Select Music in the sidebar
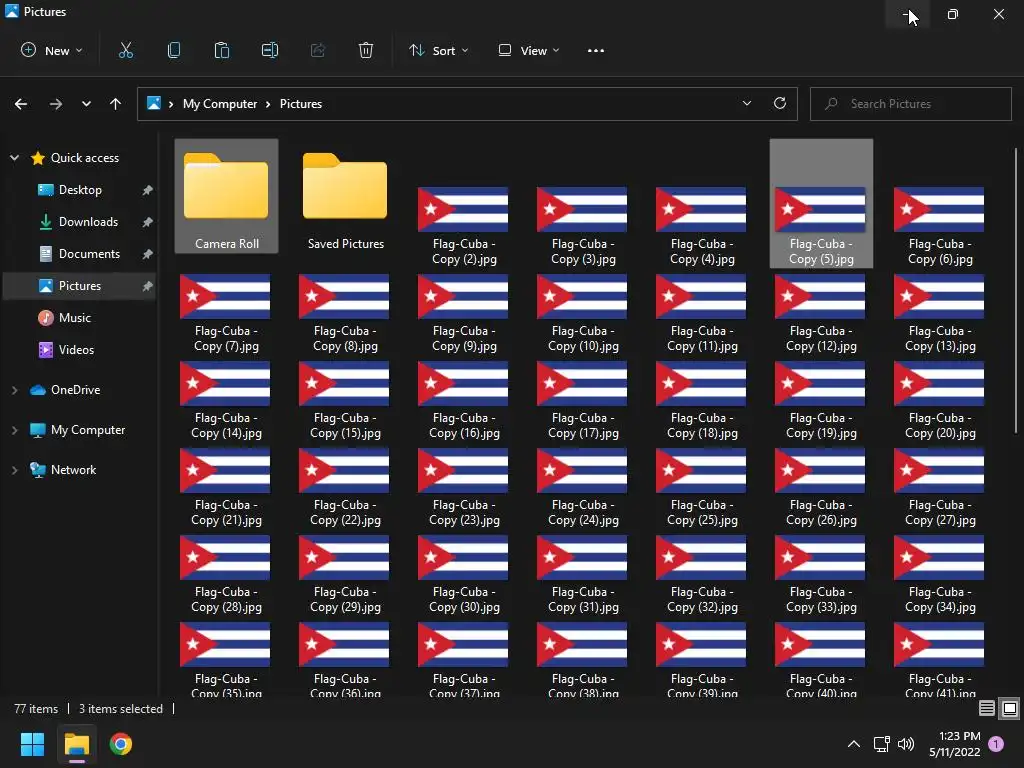The height and width of the screenshot is (768, 1024). click(74, 317)
